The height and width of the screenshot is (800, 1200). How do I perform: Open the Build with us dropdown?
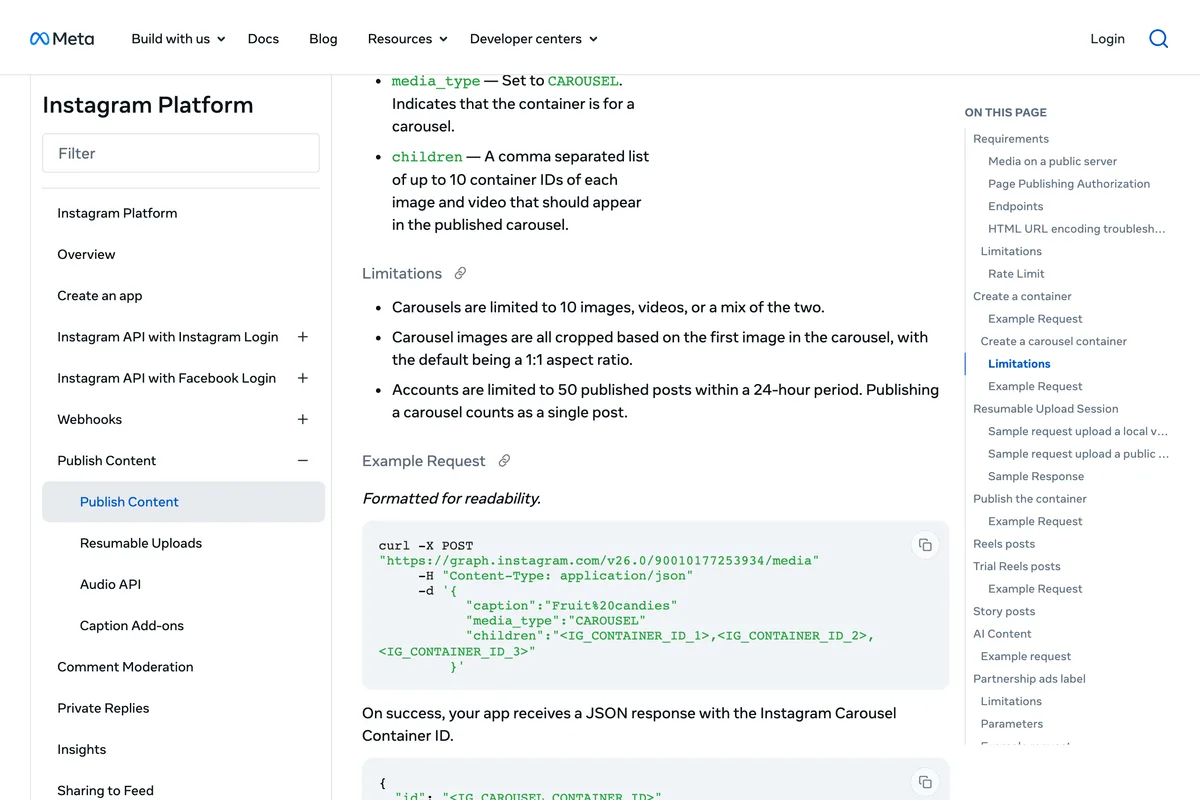(179, 39)
